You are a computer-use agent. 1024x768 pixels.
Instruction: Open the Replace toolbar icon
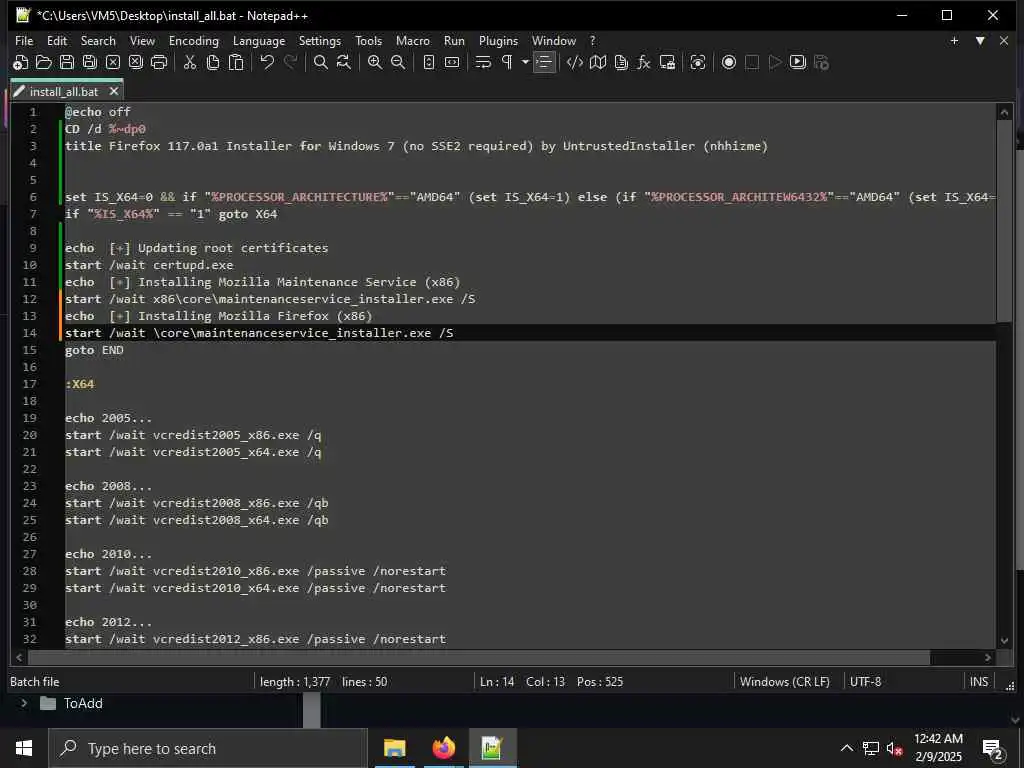coord(344,63)
